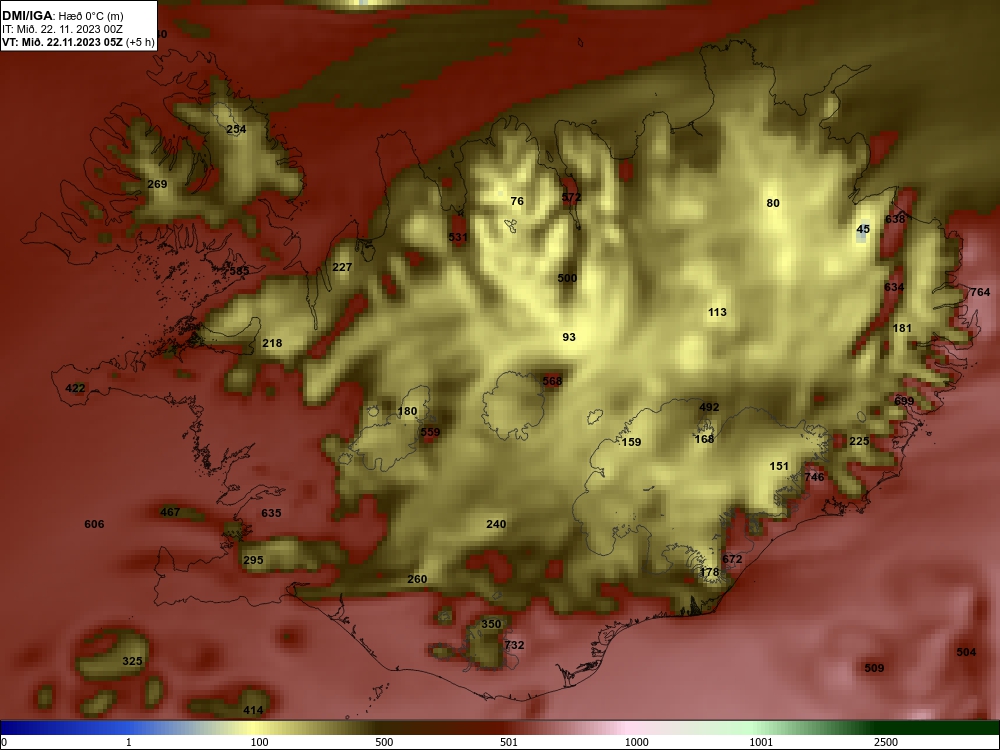1000x750 pixels.
Task: Click the 168 data label
Action: point(704,439)
